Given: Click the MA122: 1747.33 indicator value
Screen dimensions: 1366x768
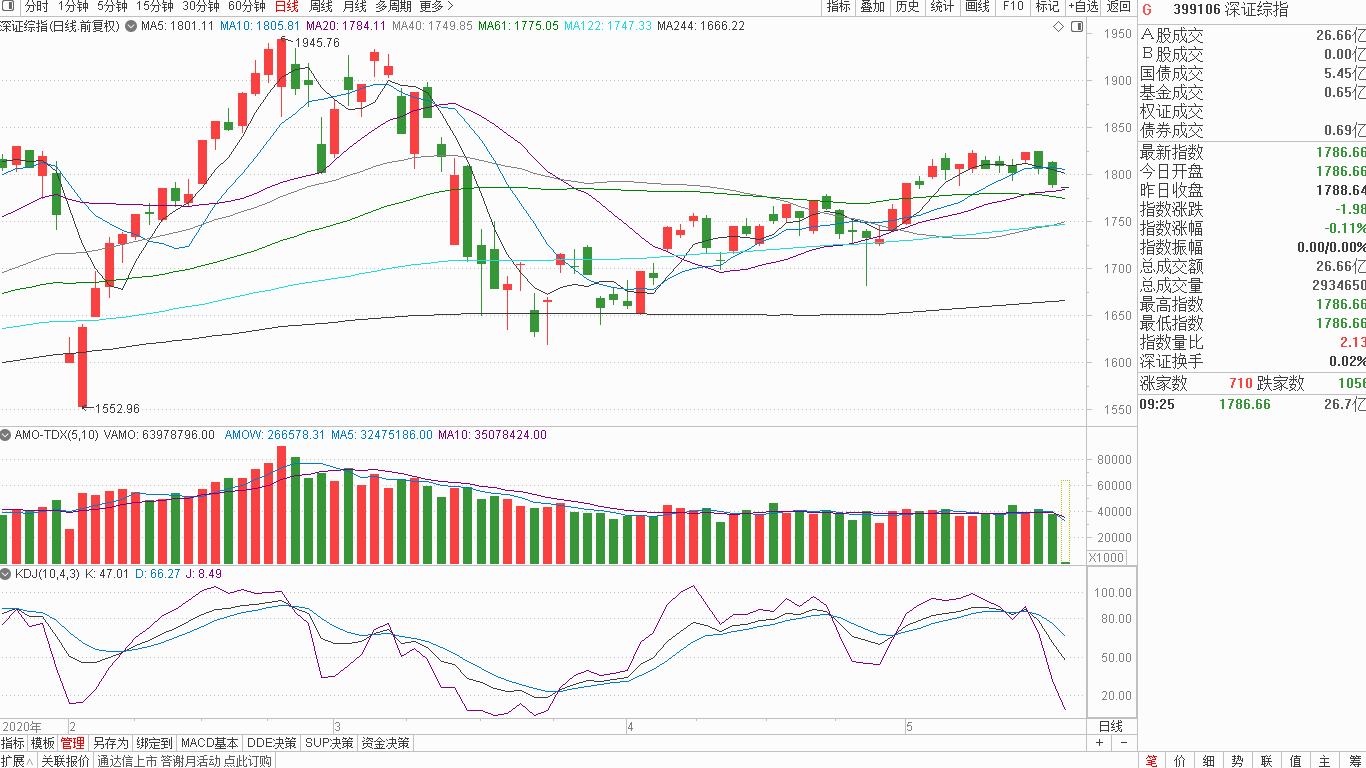Looking at the screenshot, I should [608, 25].
